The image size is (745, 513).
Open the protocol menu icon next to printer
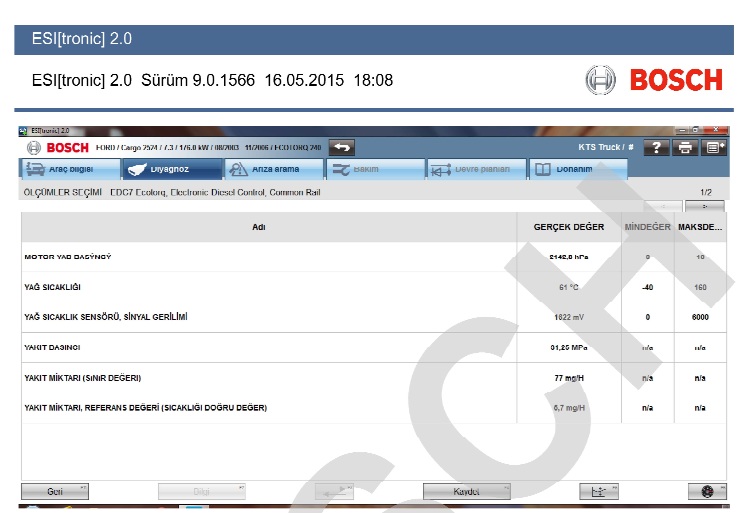click(714, 148)
